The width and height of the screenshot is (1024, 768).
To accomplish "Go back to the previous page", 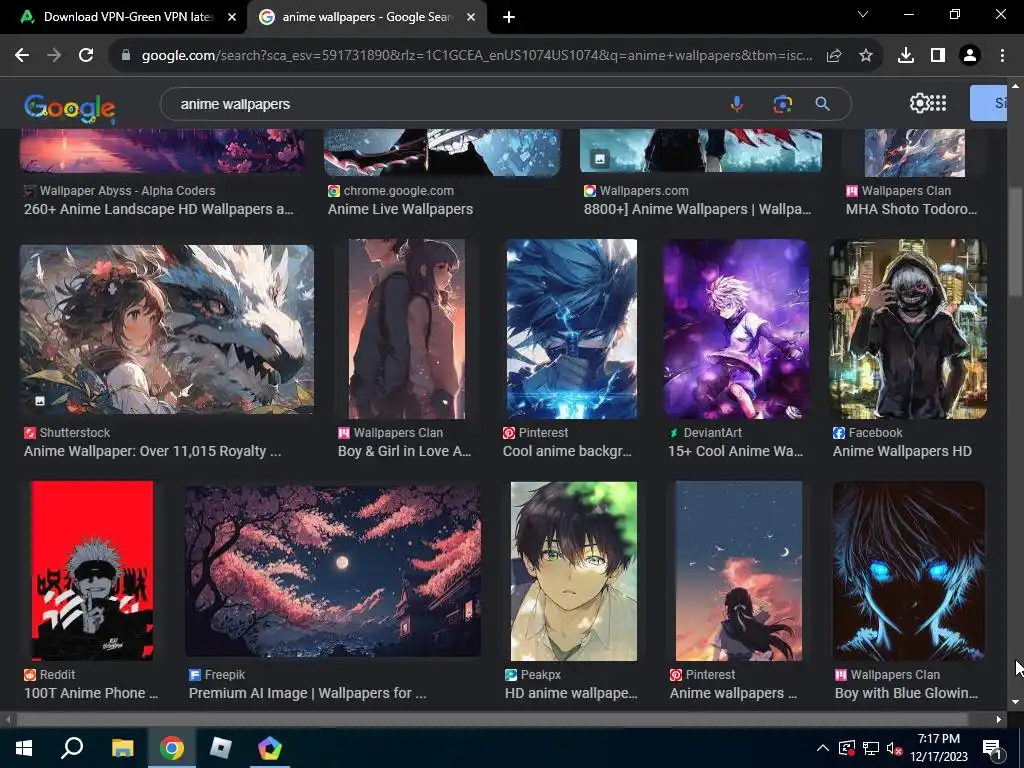I will click(22, 56).
